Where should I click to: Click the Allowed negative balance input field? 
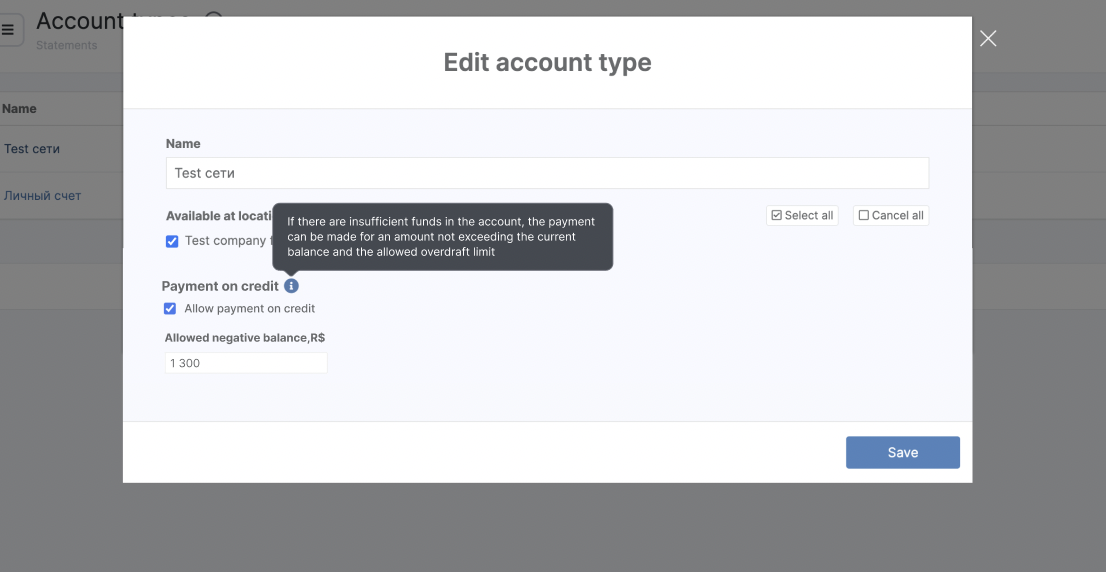click(x=246, y=363)
